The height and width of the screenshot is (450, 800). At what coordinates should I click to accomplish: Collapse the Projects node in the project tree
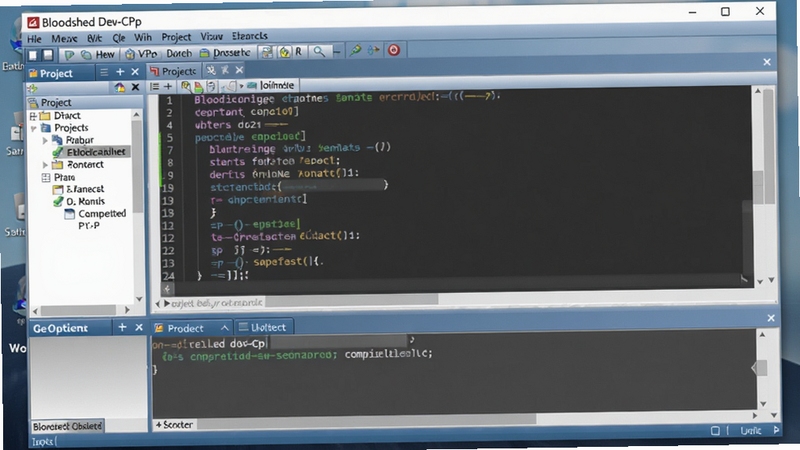(x=34, y=128)
